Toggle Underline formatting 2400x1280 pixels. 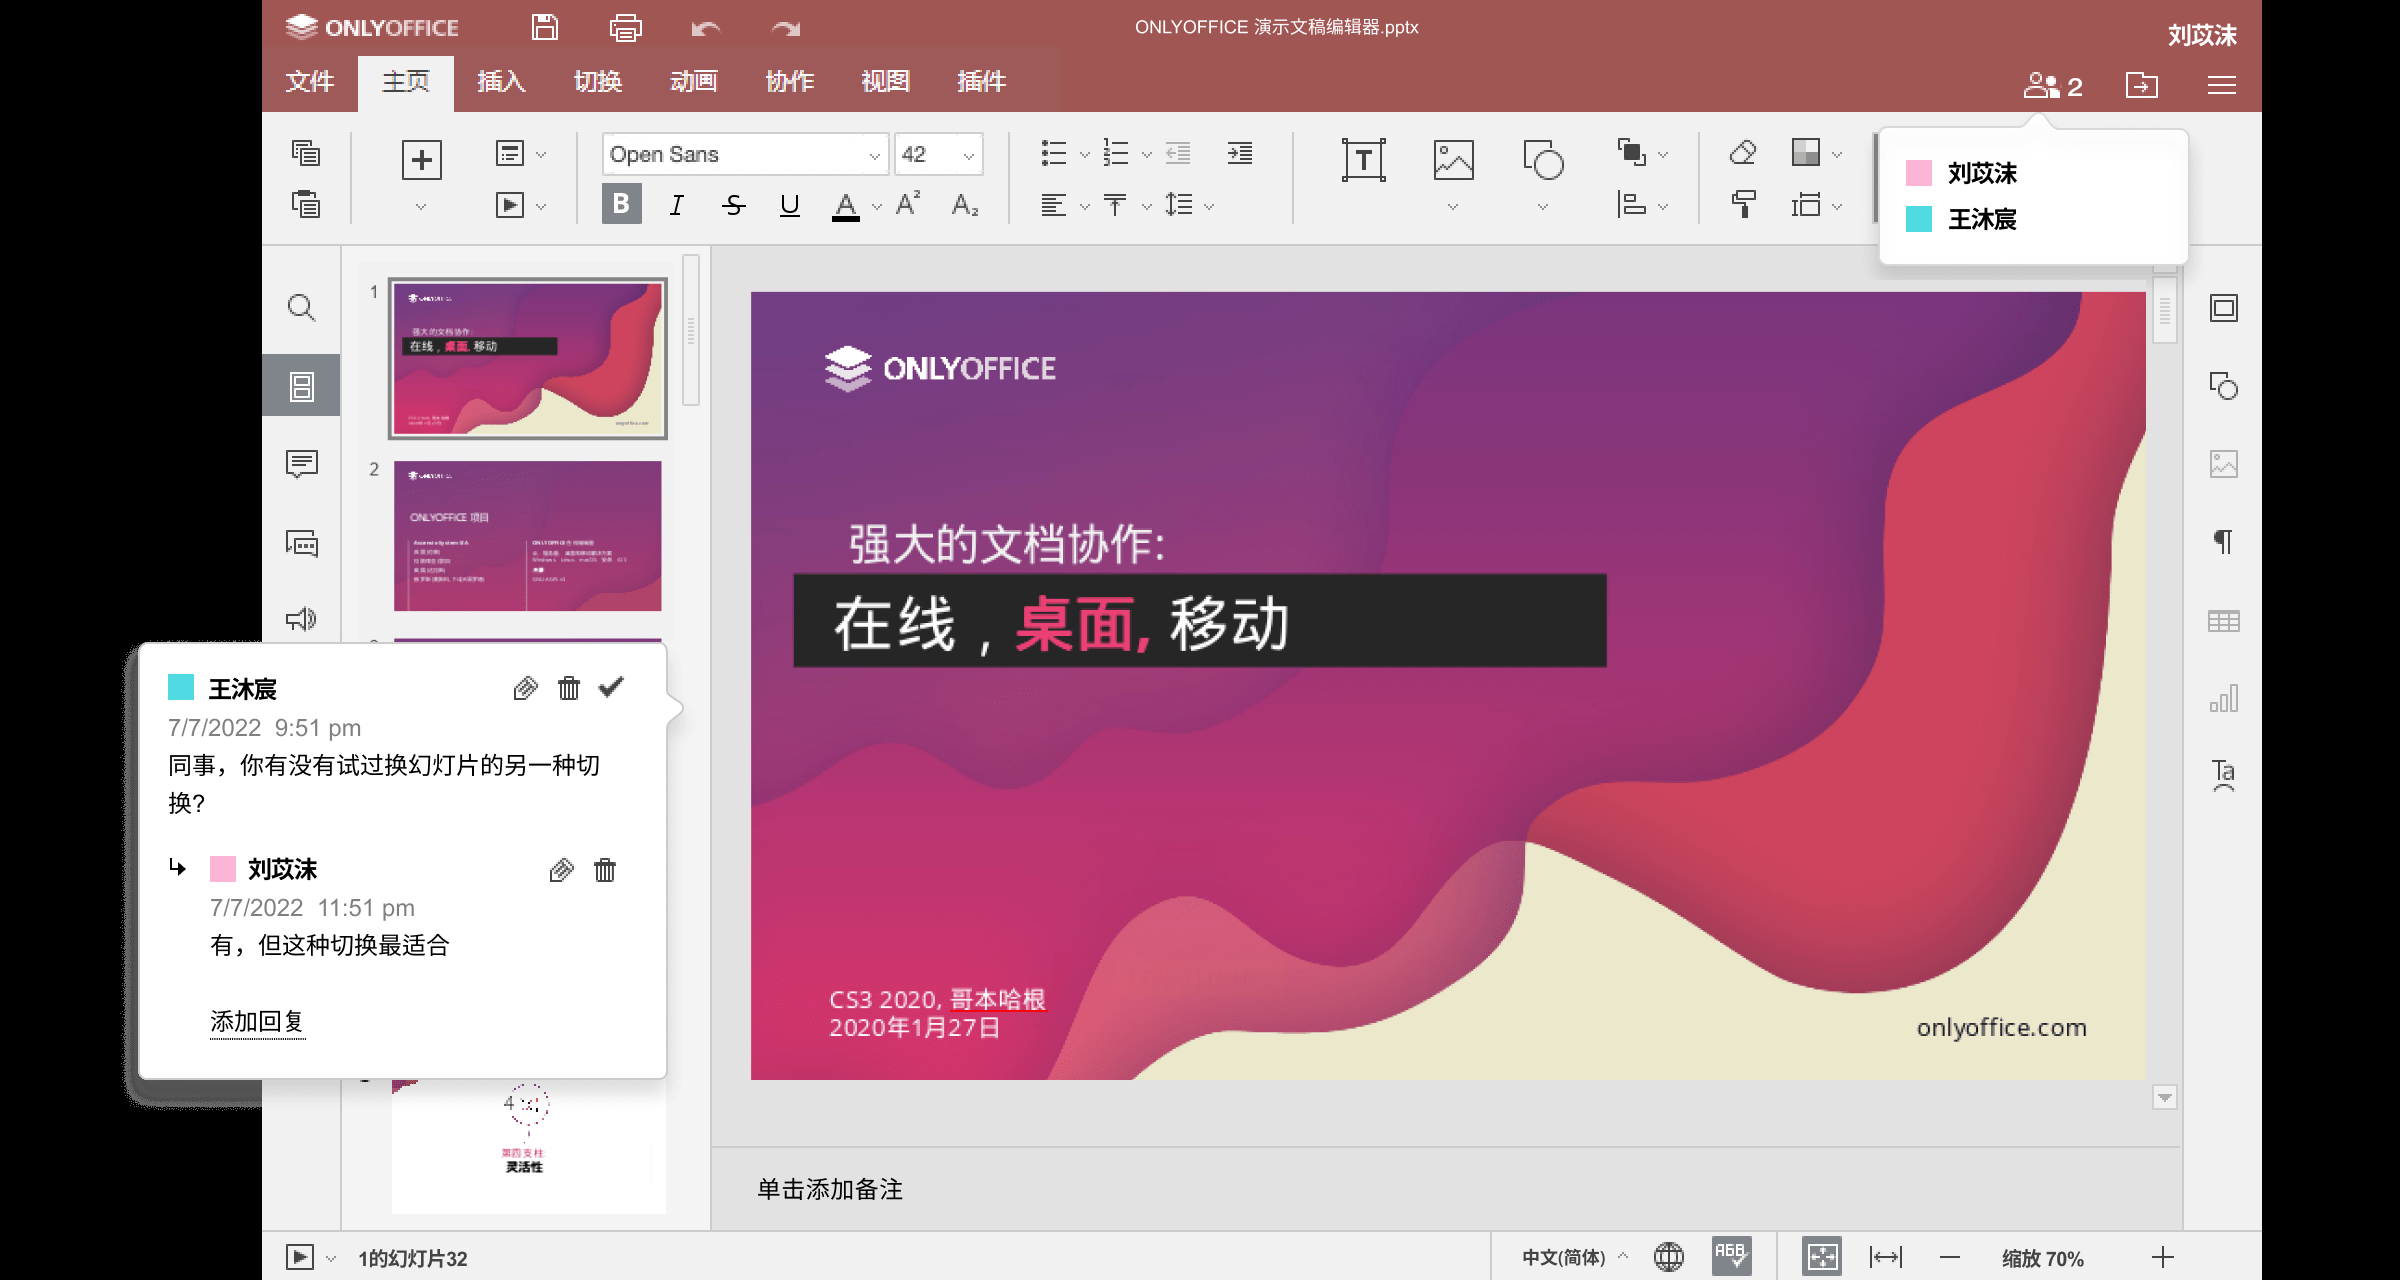tap(789, 205)
